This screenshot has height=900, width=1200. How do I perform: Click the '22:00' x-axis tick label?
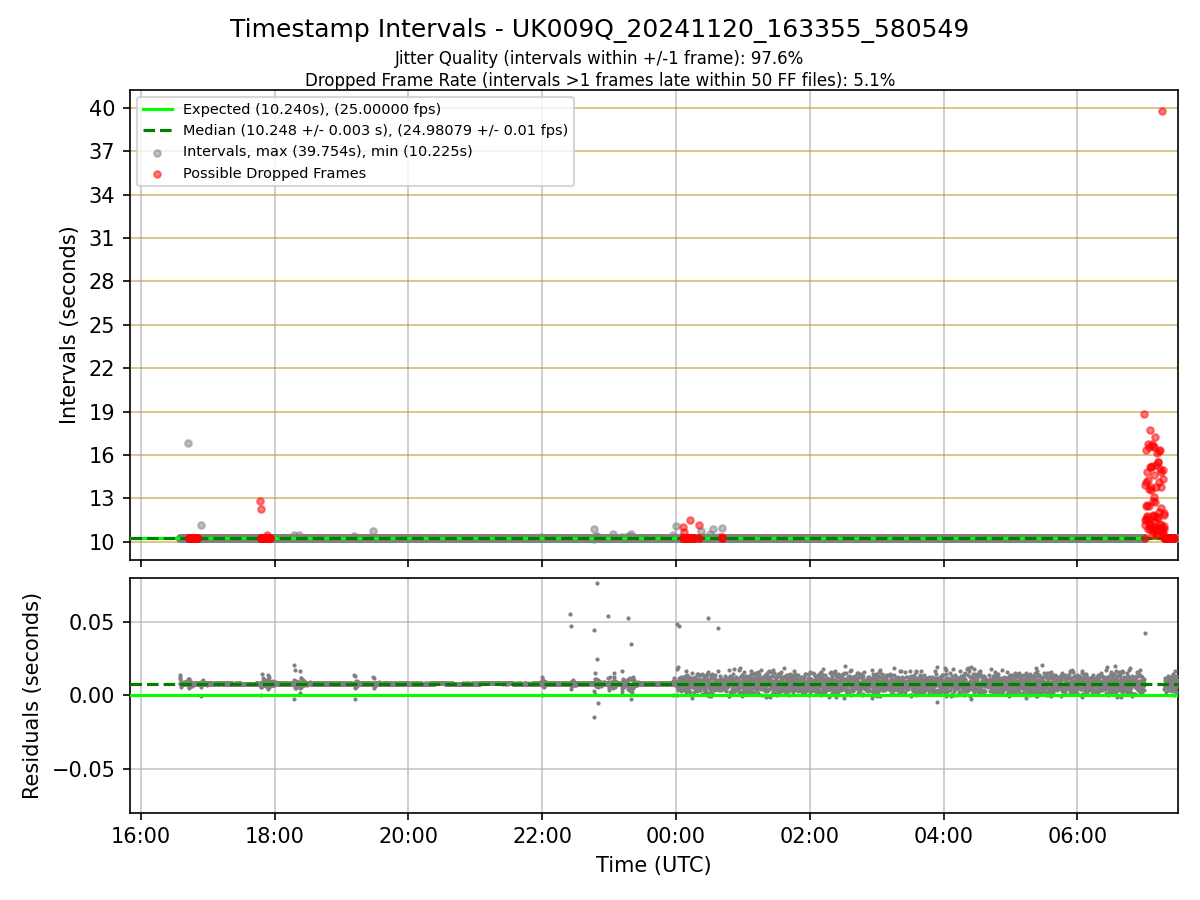pyautogui.click(x=542, y=835)
